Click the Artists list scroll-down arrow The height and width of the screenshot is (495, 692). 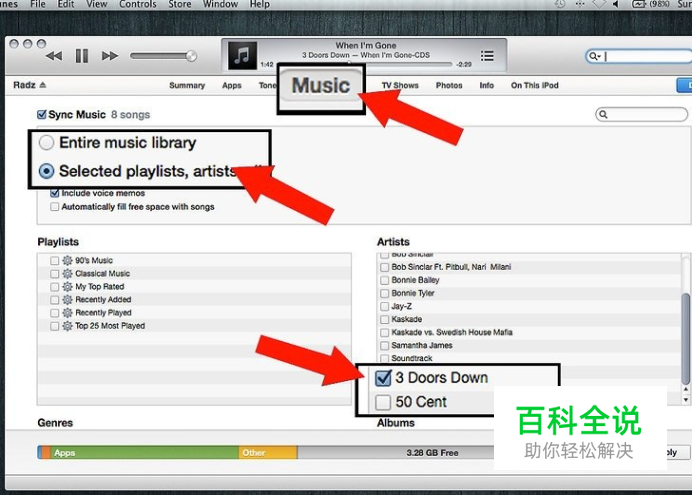tap(685, 400)
